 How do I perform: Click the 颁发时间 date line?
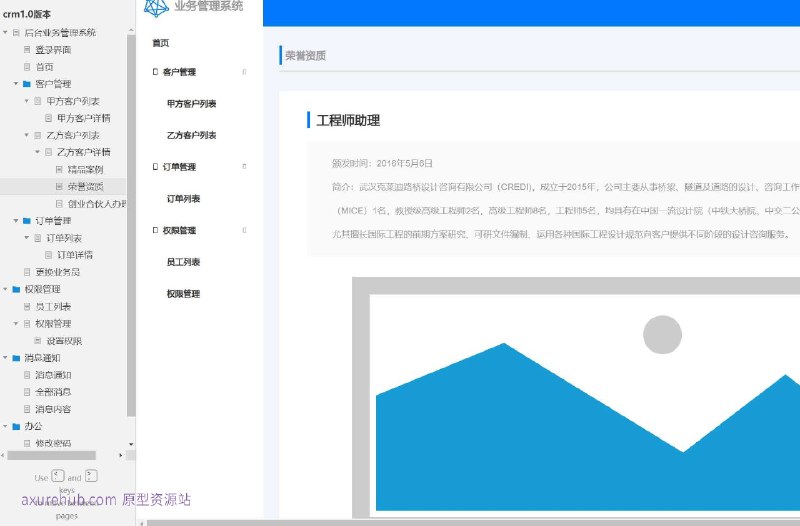pyautogui.click(x=382, y=163)
